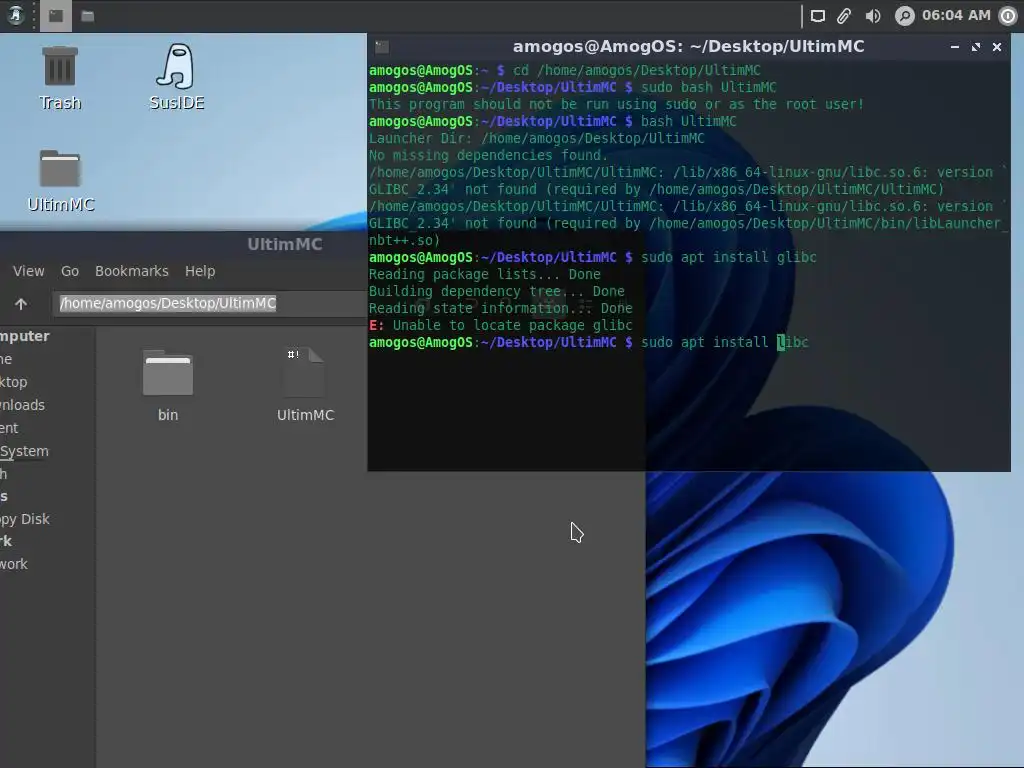Maximize the terminal window
The height and width of the screenshot is (768, 1024).
[976, 47]
